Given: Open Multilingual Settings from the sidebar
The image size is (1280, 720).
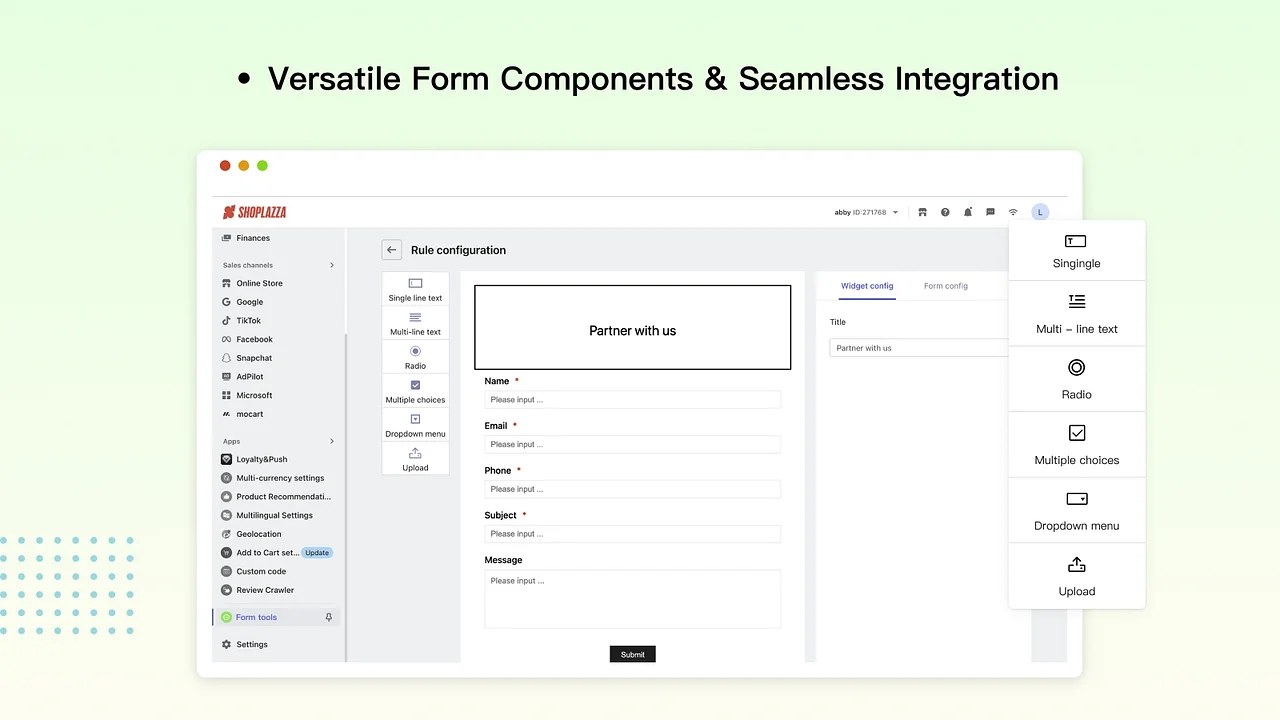Looking at the screenshot, I should click(x=275, y=515).
